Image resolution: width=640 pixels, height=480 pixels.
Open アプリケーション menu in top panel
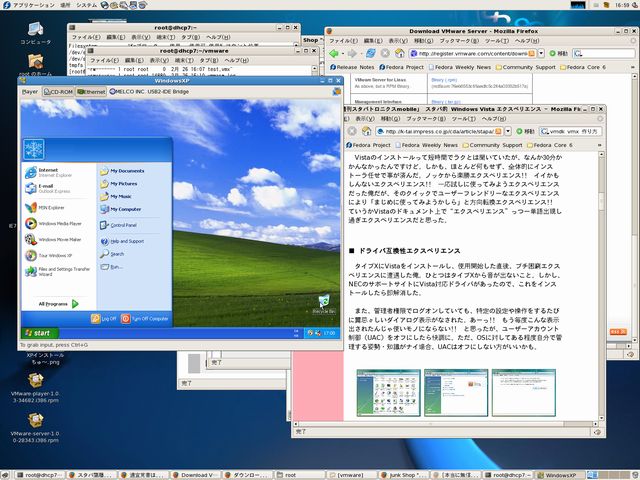pyautogui.click(x=33, y=5)
